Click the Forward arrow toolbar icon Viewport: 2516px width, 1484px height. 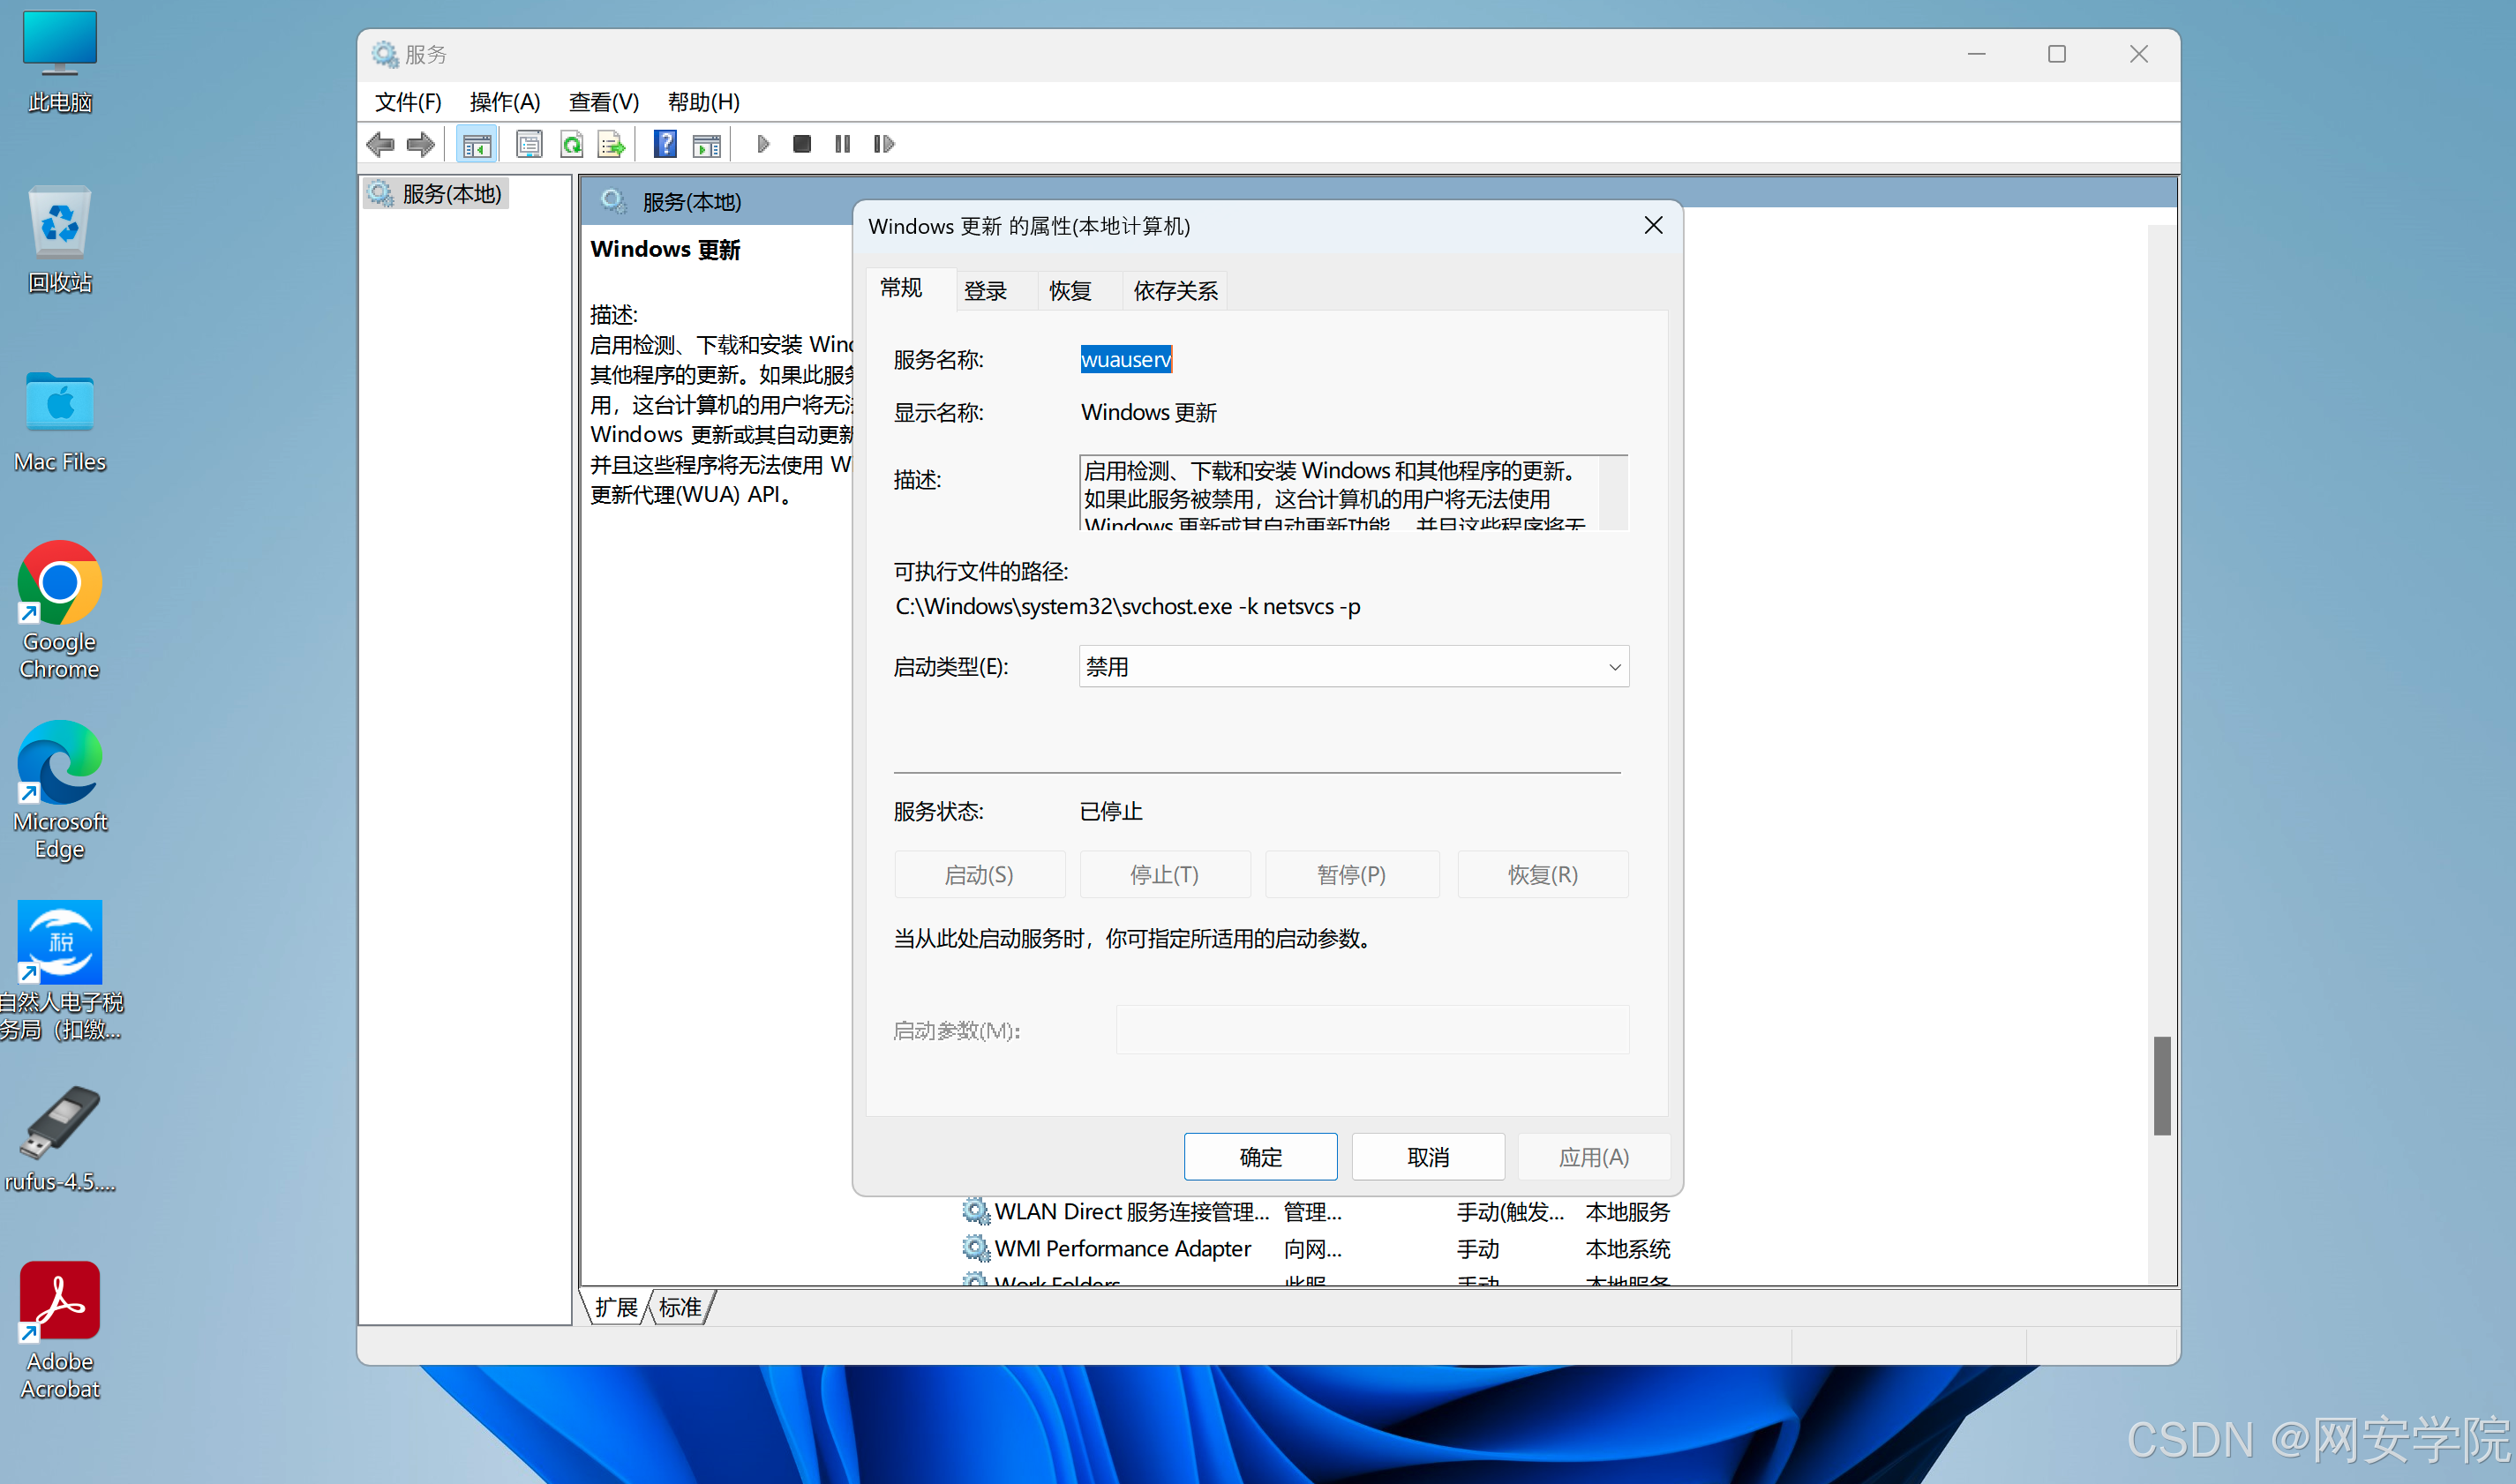point(421,144)
